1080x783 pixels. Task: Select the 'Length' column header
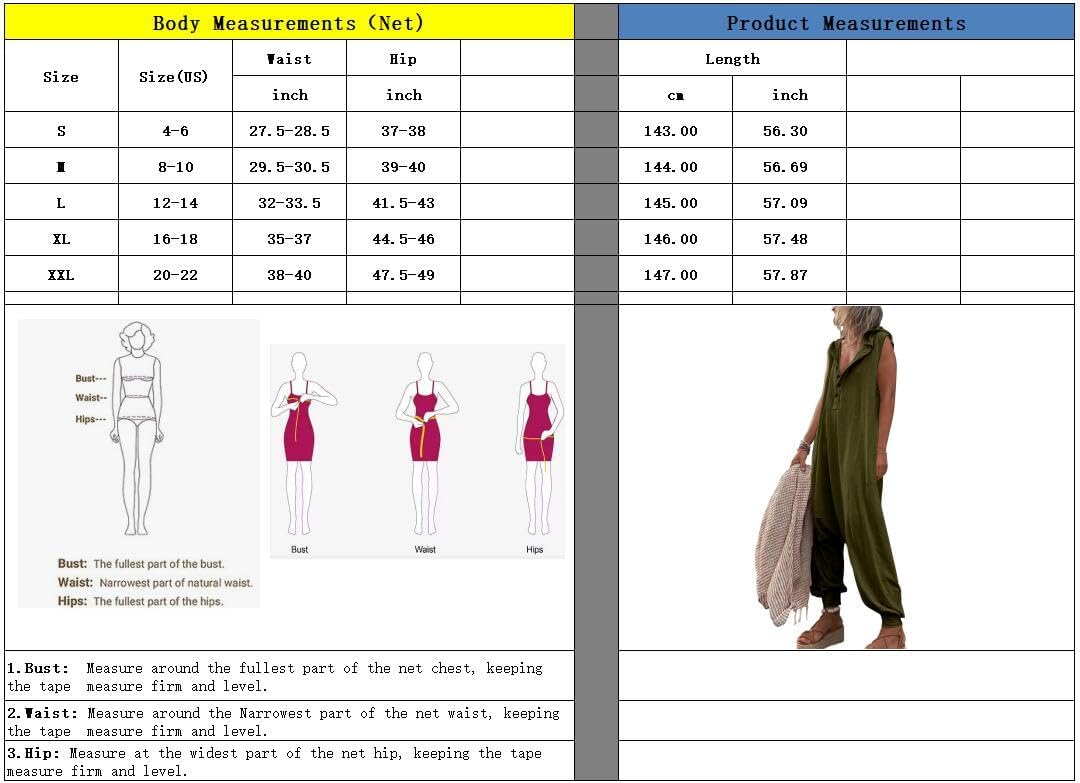coord(732,59)
